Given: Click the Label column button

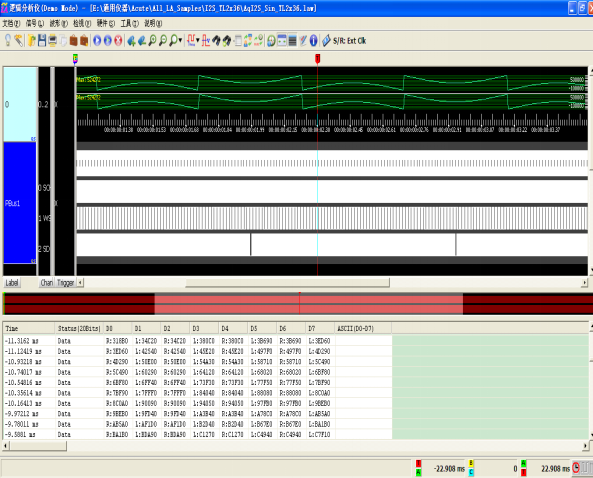Looking at the screenshot, I should tap(12, 282).
